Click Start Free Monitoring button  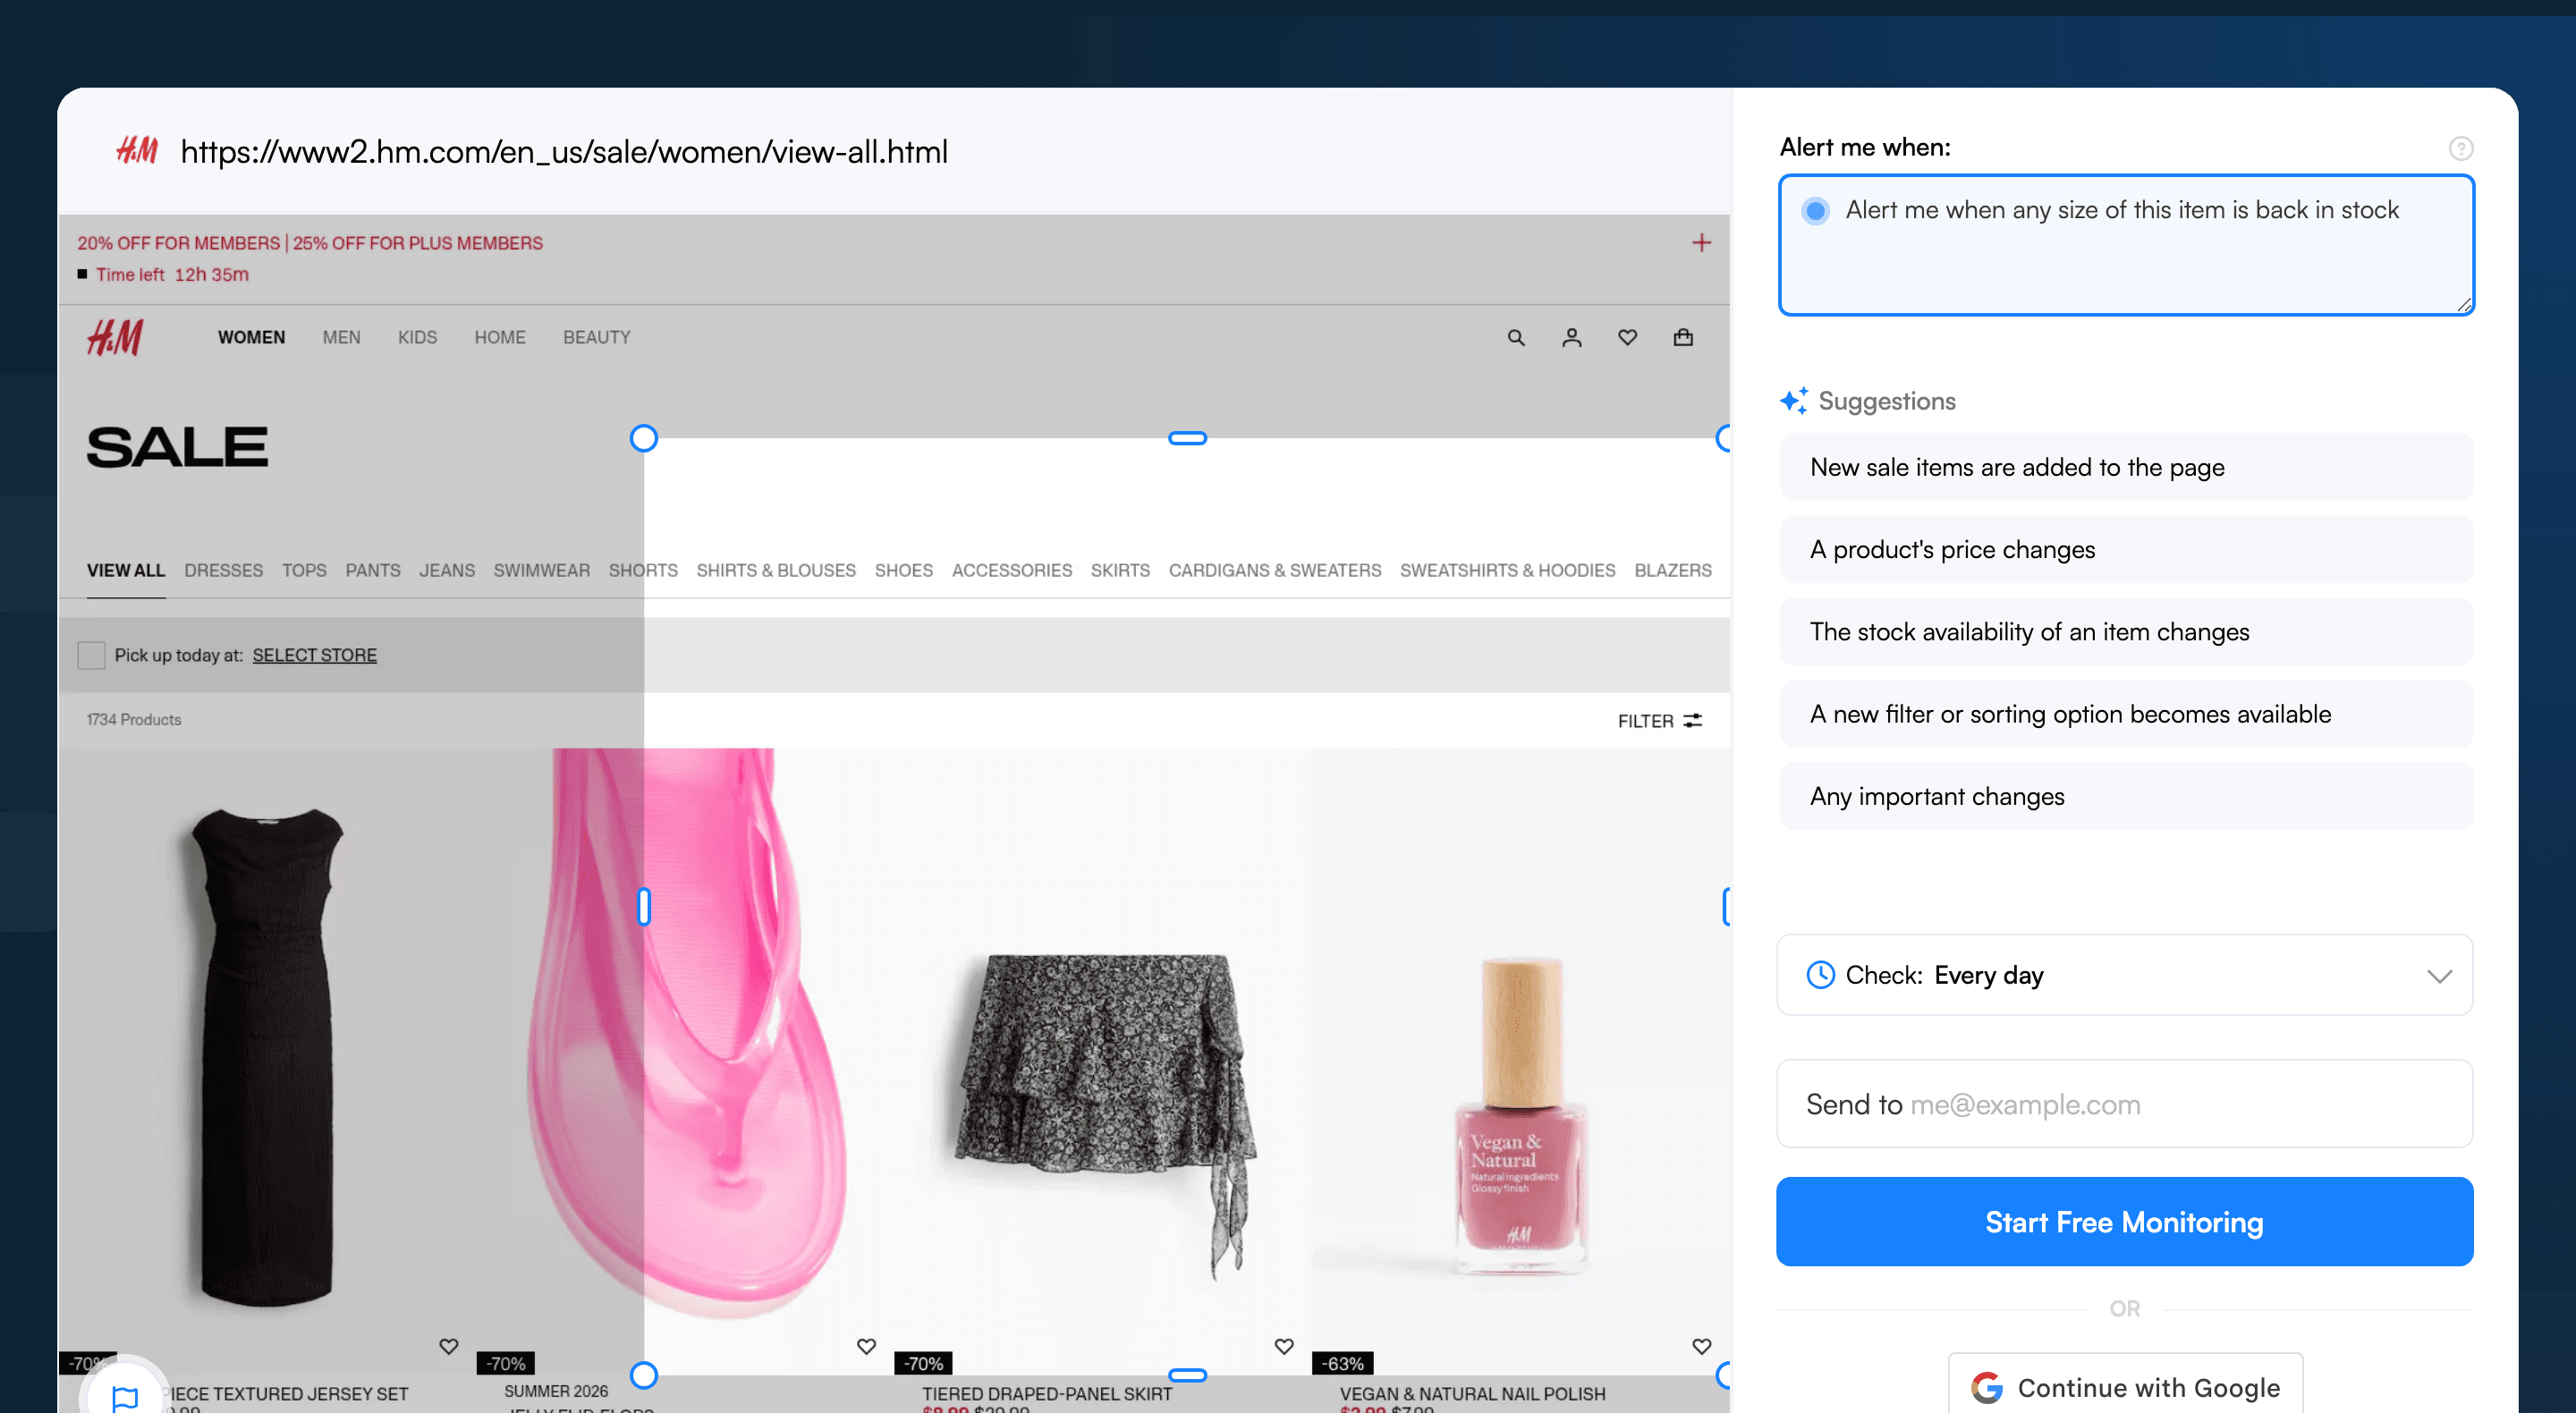[2125, 1222]
